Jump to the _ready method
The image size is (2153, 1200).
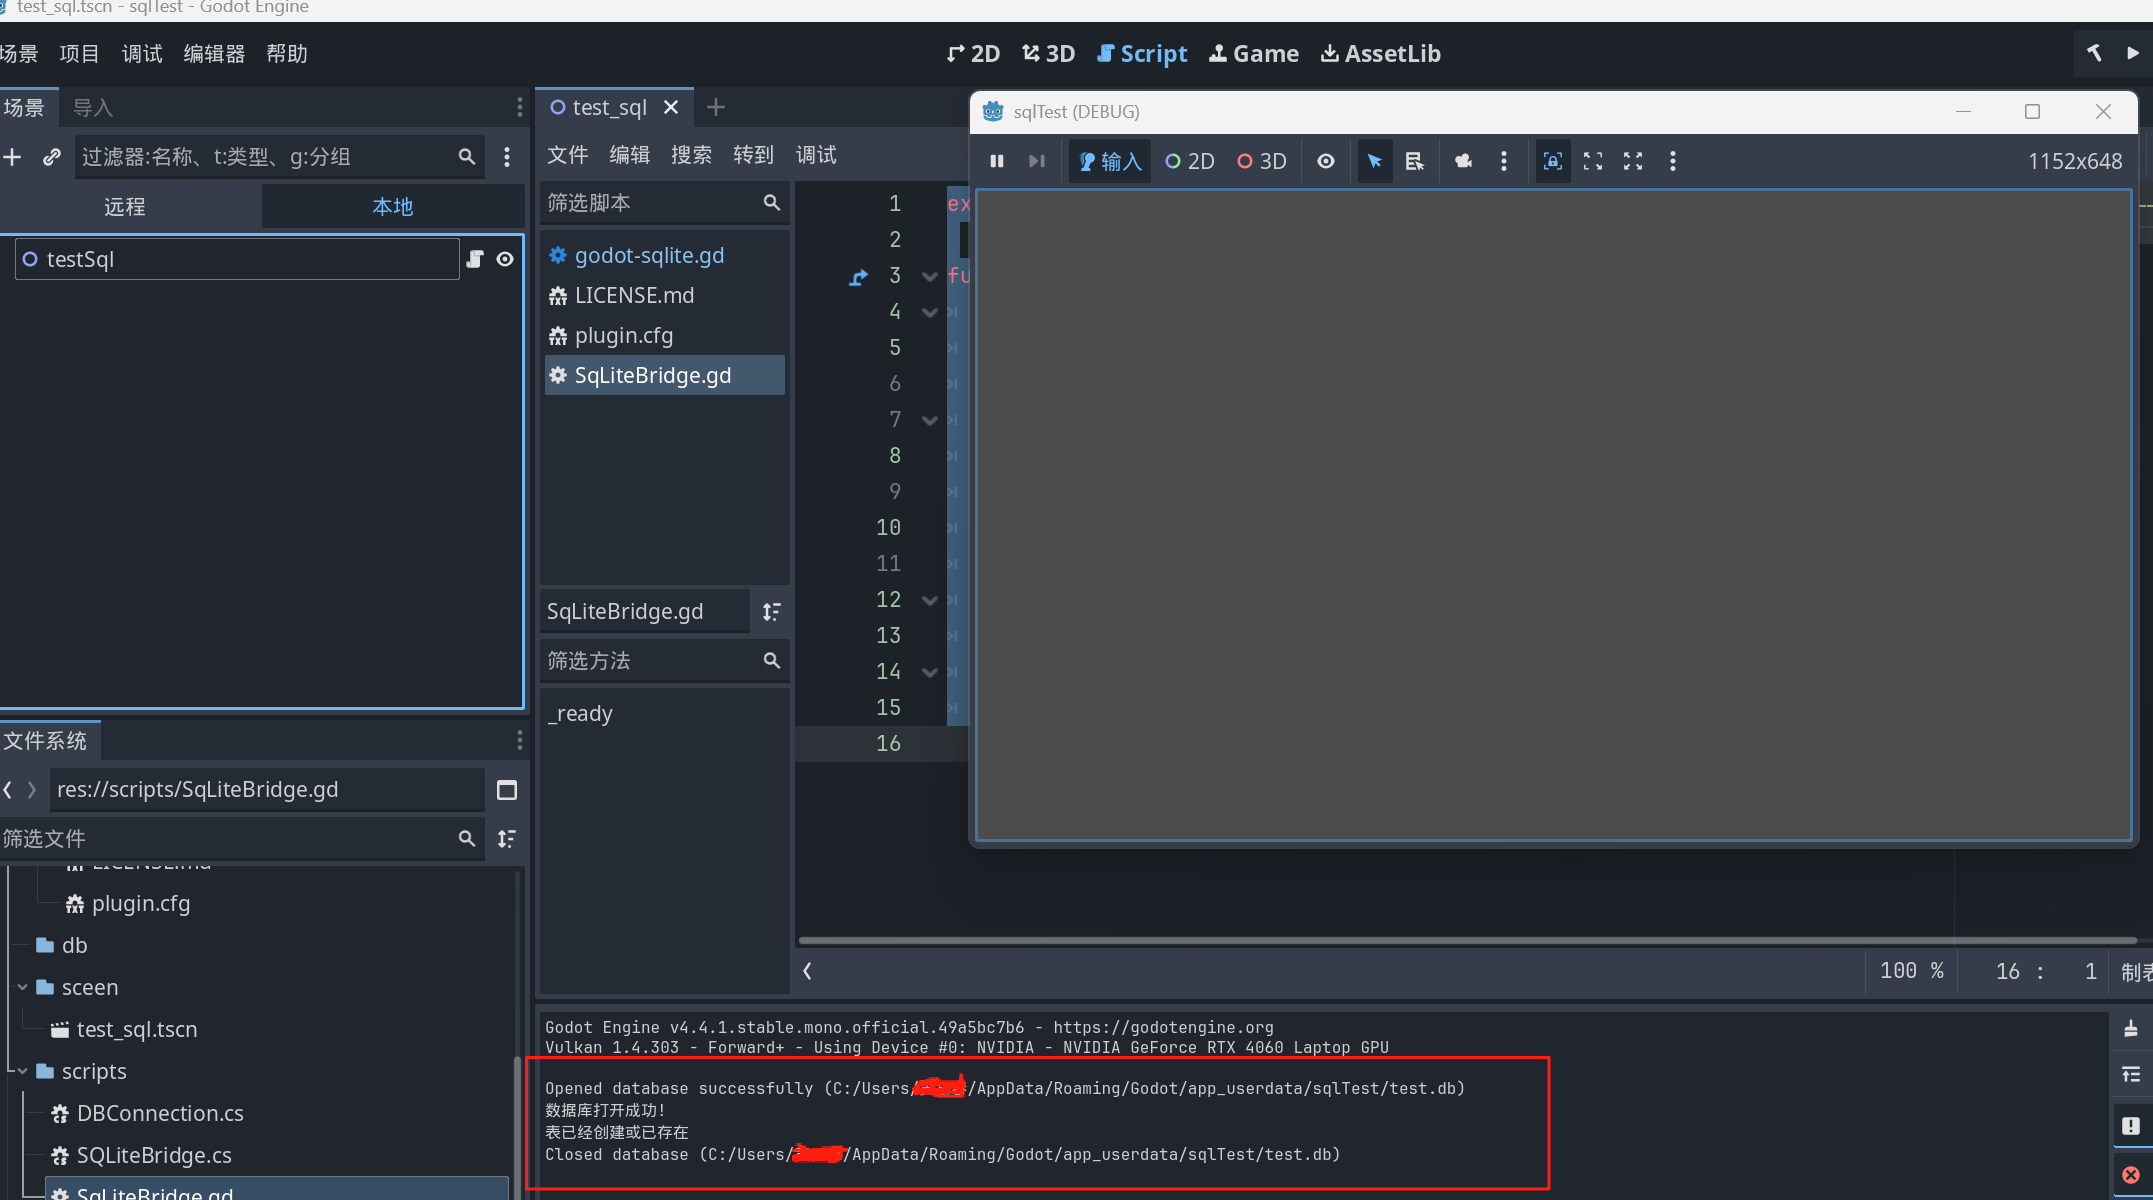(580, 714)
